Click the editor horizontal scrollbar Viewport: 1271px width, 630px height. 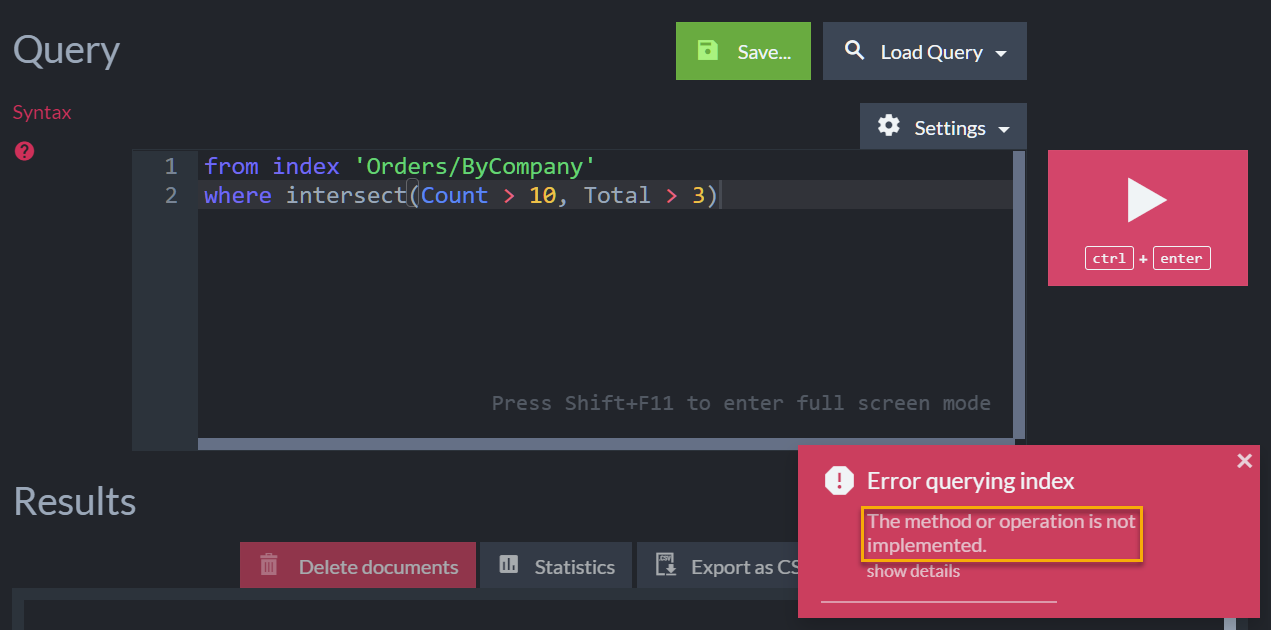click(x=605, y=444)
